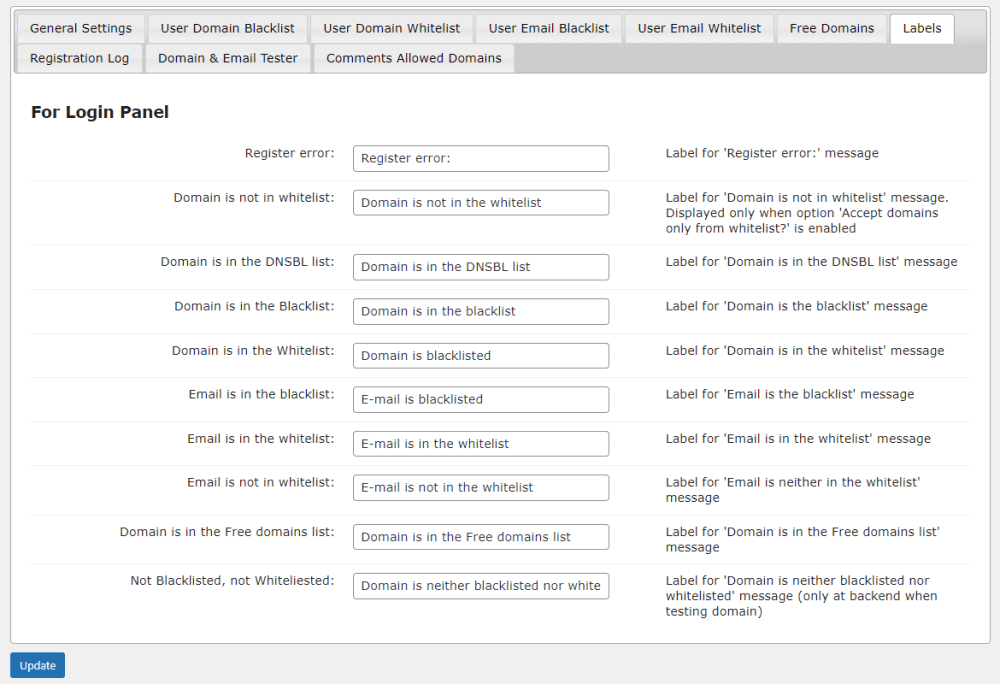This screenshot has width=1000, height=684.
Task: Open the General Settings tab
Action: 81,28
